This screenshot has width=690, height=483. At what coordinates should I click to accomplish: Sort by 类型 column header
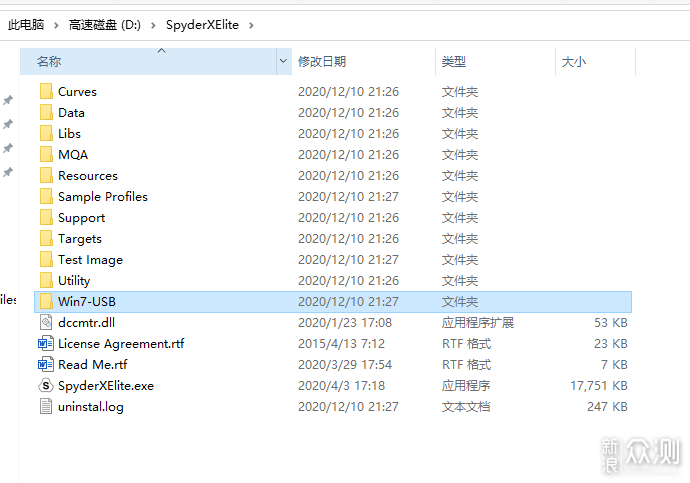pyautogui.click(x=495, y=61)
